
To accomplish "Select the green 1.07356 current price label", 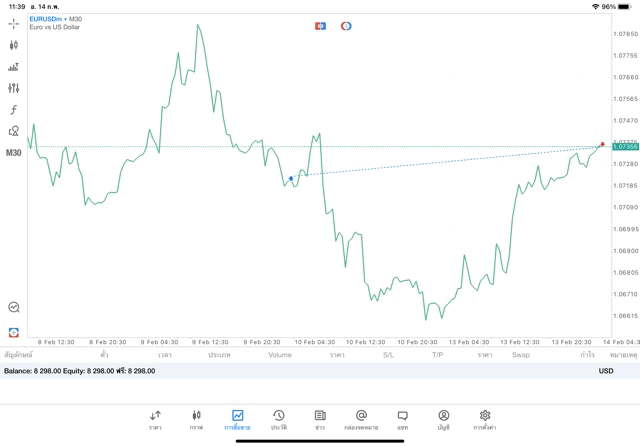I will (625, 147).
